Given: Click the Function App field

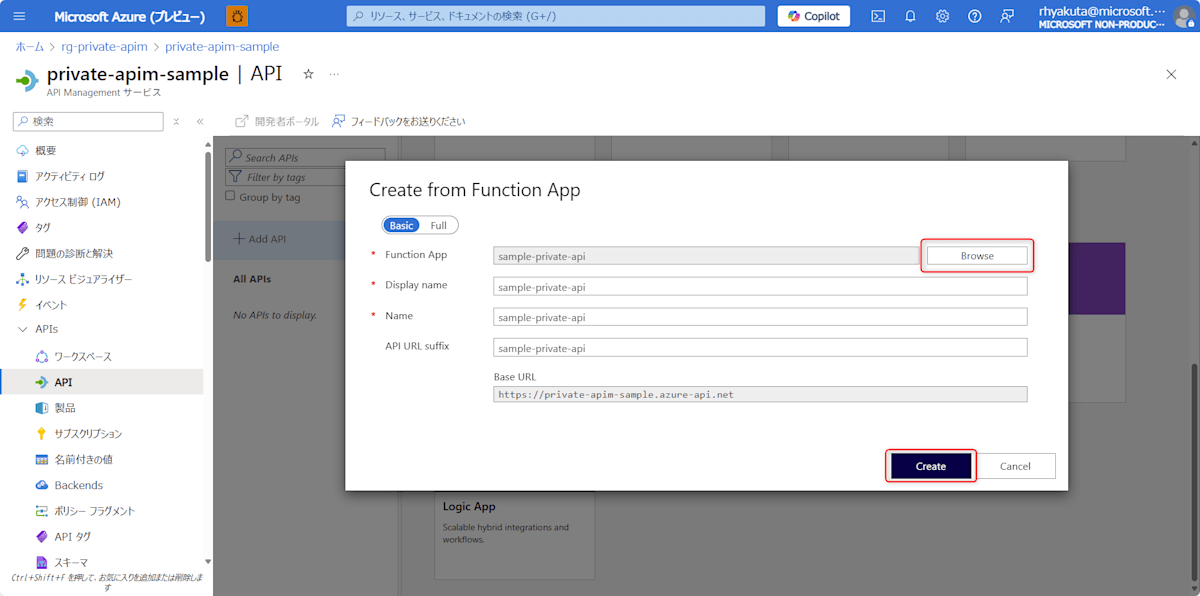Looking at the screenshot, I should [705, 256].
